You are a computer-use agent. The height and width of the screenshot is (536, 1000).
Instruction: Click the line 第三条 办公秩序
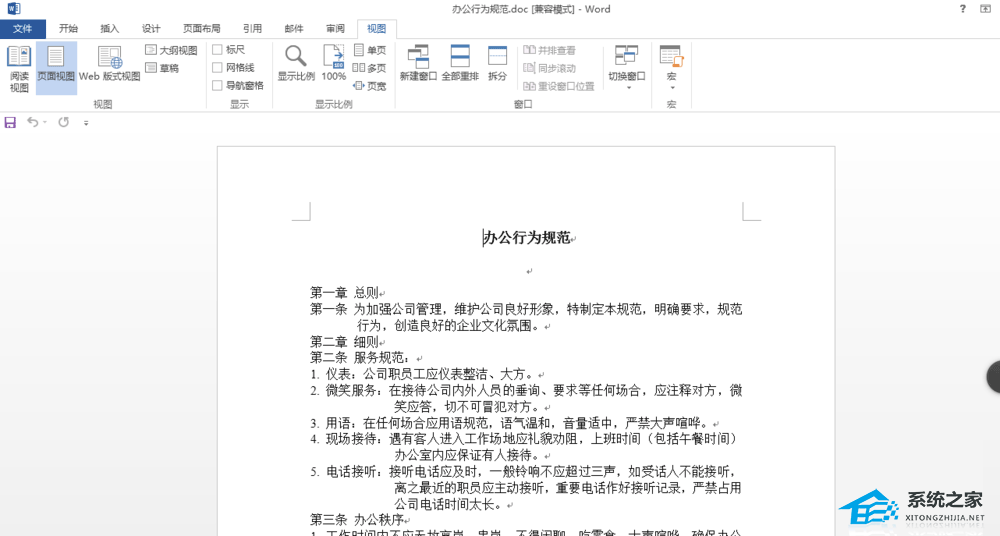tap(357, 520)
